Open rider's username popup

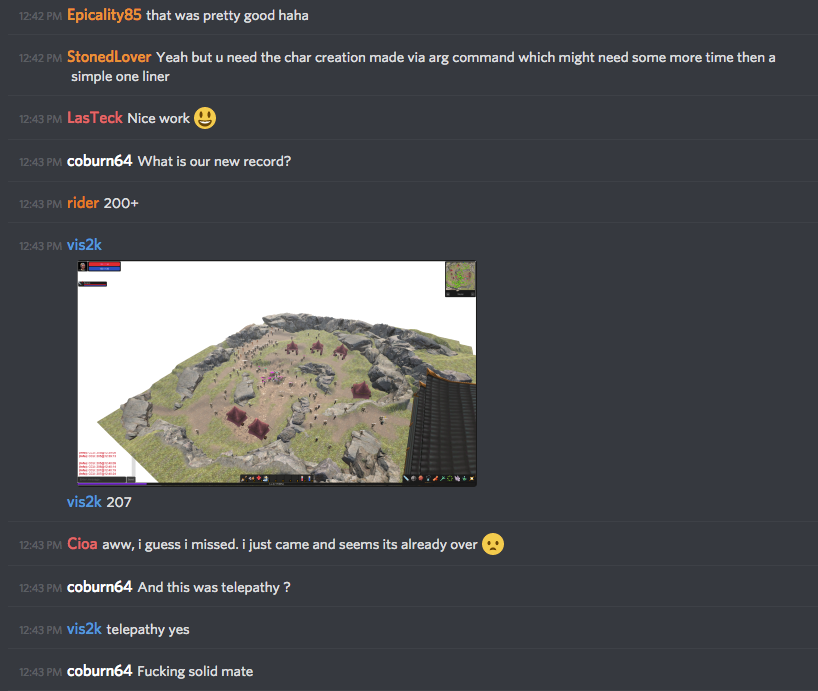(83, 203)
